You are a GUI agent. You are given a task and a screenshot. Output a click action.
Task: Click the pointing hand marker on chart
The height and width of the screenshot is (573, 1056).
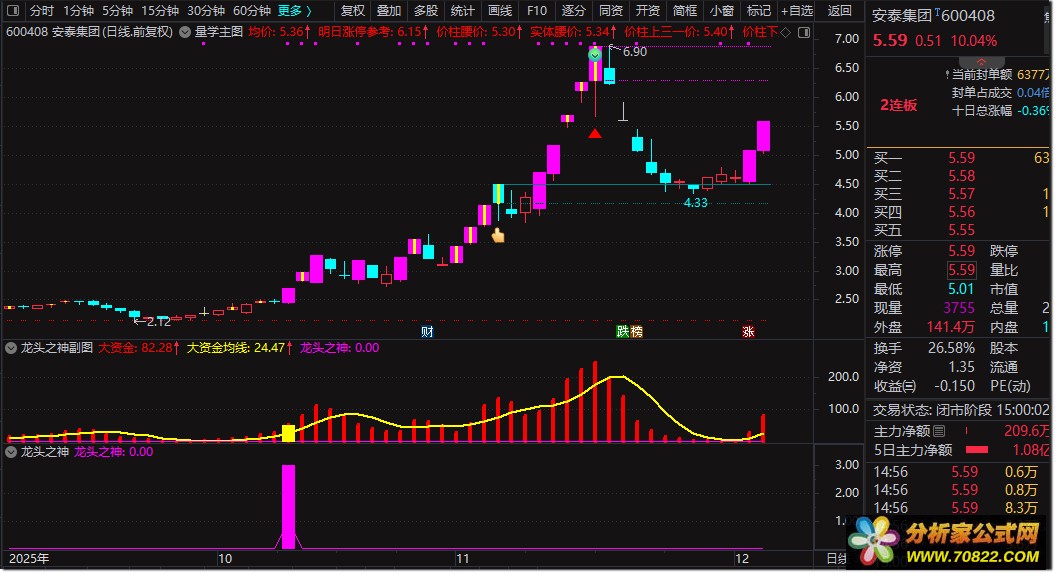[x=498, y=235]
